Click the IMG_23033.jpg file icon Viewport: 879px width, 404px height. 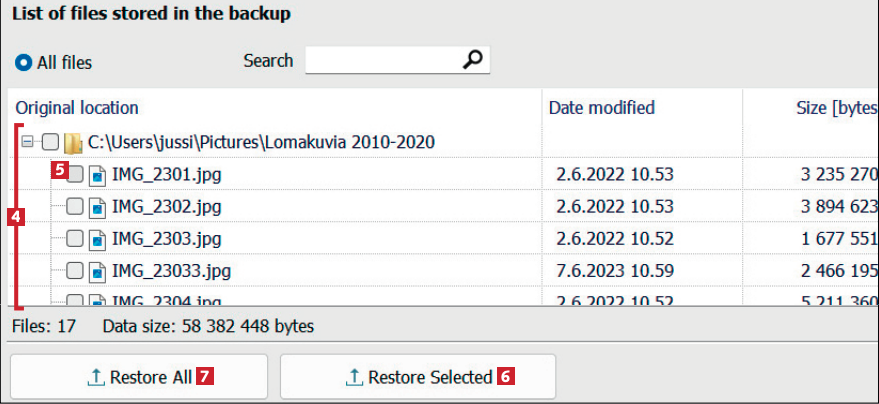98,271
